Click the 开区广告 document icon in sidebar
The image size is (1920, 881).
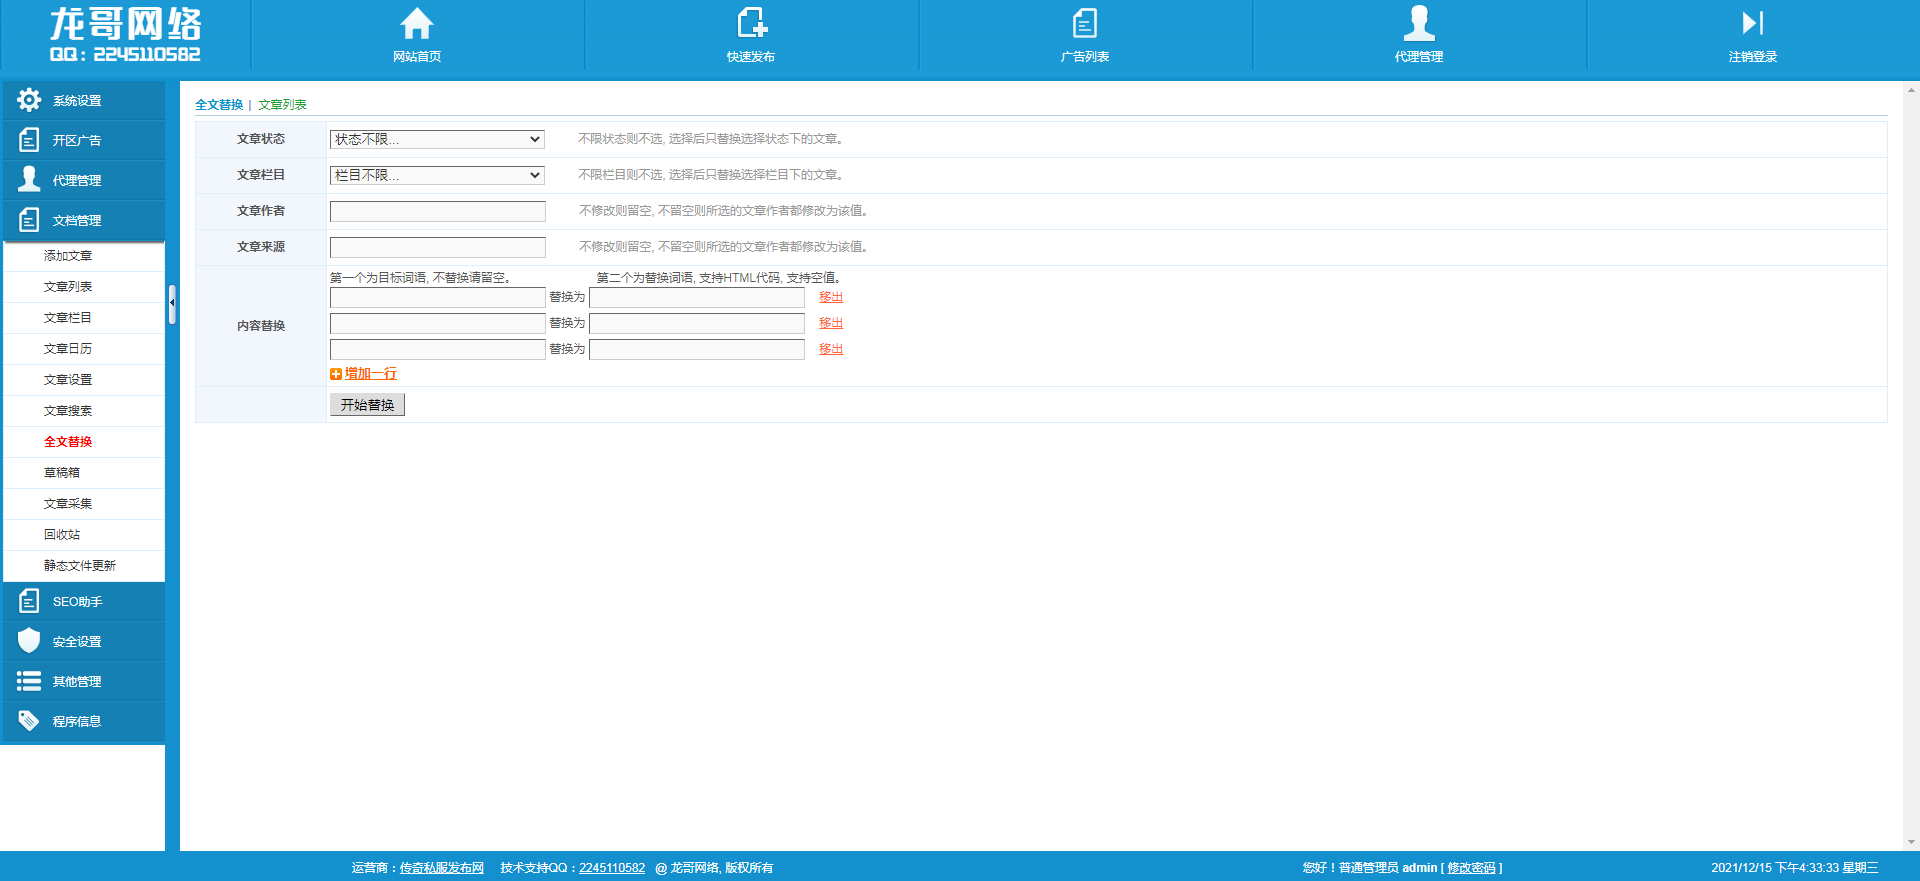(29, 140)
